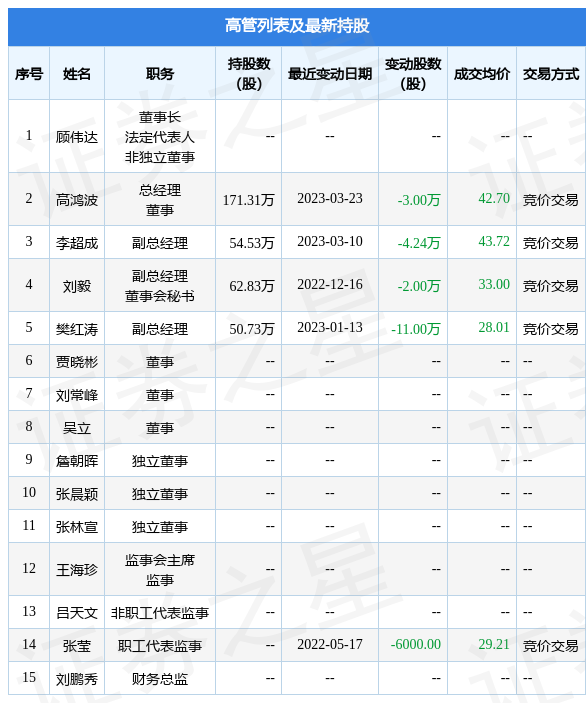This screenshot has width=586, height=703.
Task: Click the row number 10
Action: tap(29, 492)
